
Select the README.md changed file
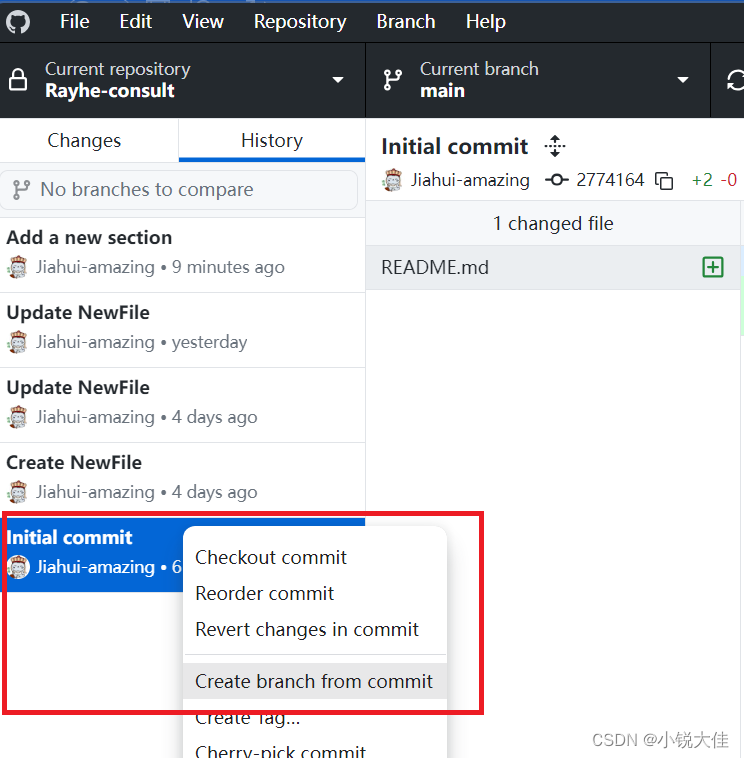pos(553,267)
